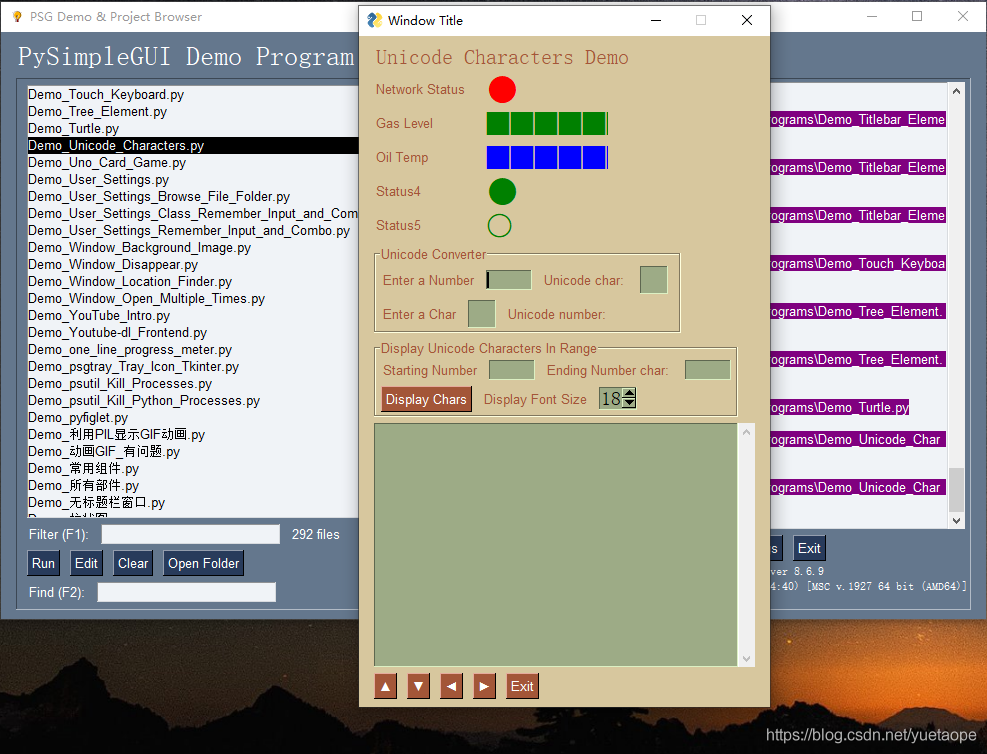The image size is (987, 754).
Task: Click the Unicode char output box
Action: click(653, 279)
